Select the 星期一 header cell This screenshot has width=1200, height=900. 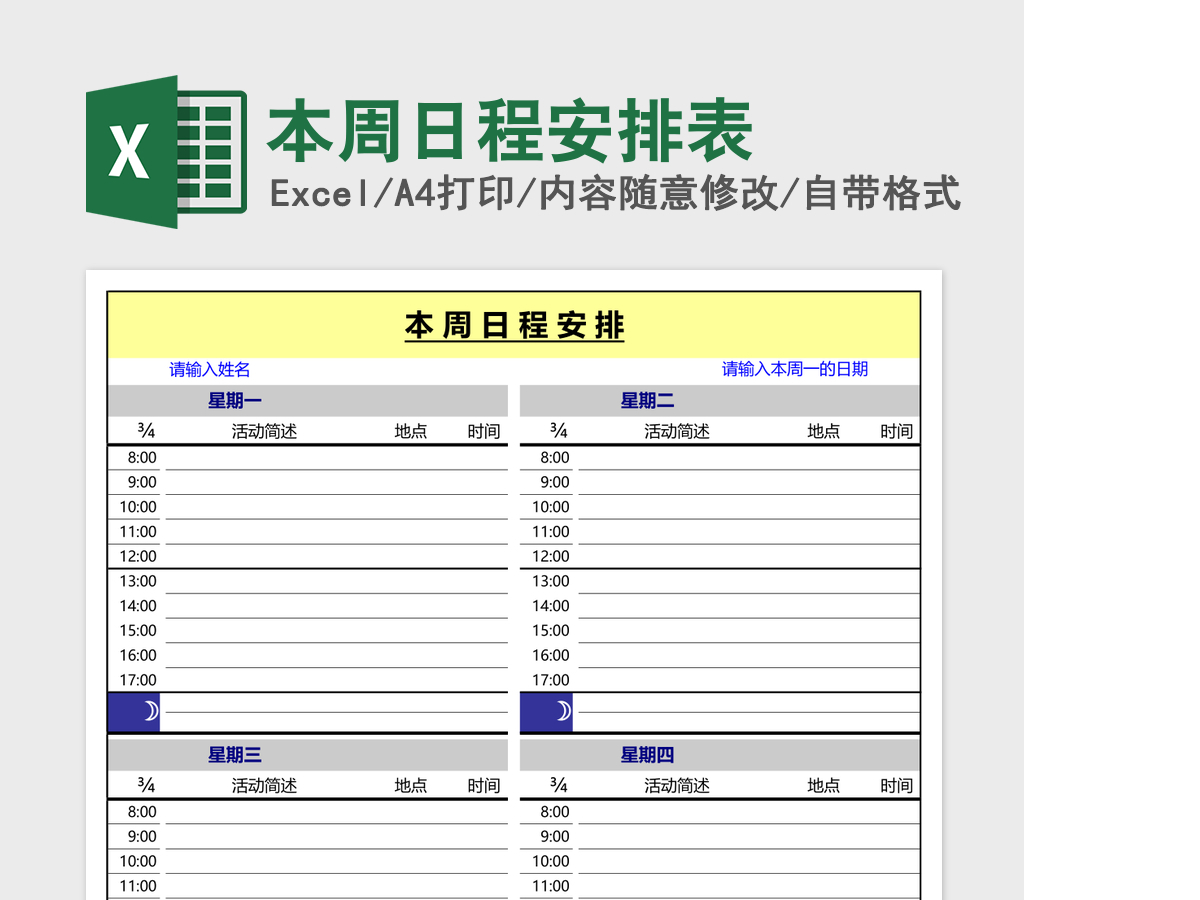(x=308, y=401)
